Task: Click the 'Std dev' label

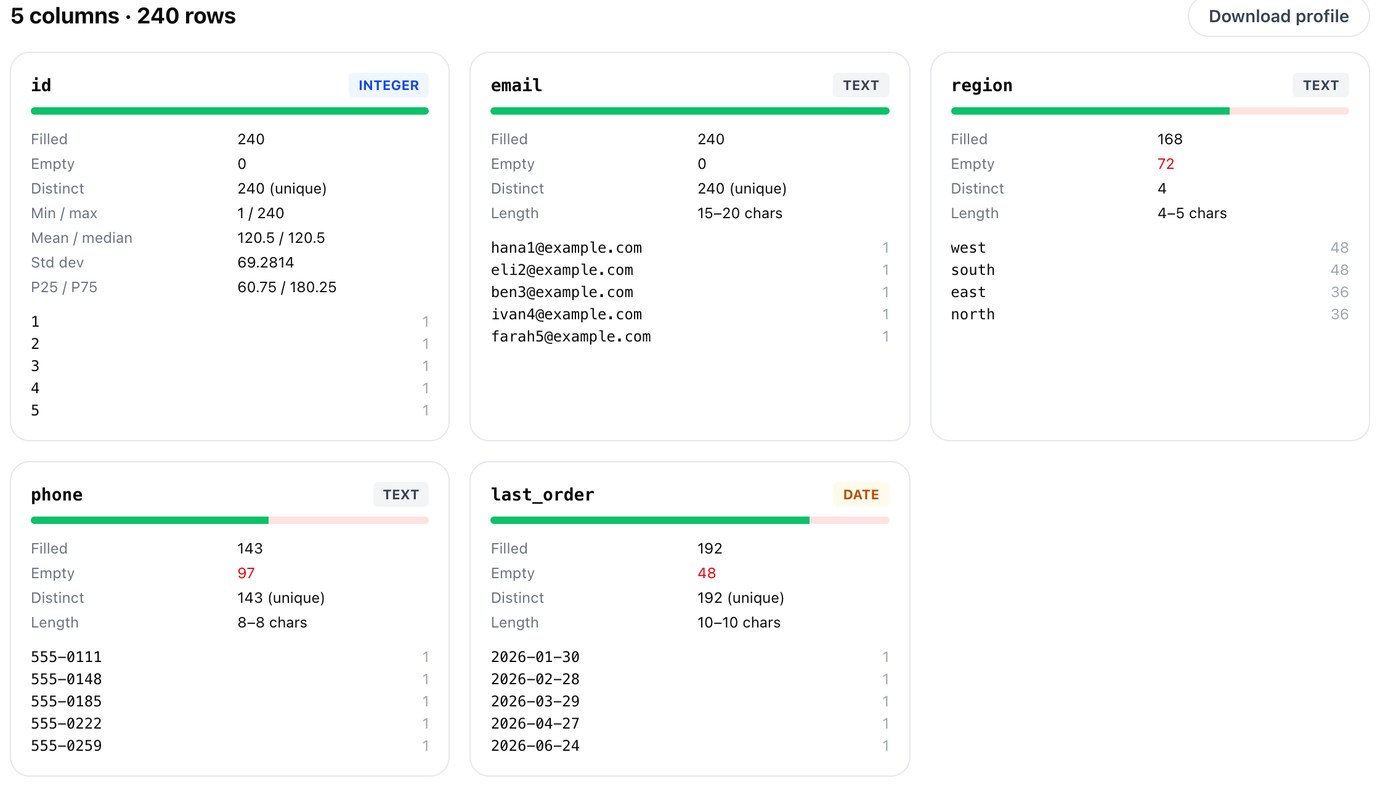Action: click(57, 262)
